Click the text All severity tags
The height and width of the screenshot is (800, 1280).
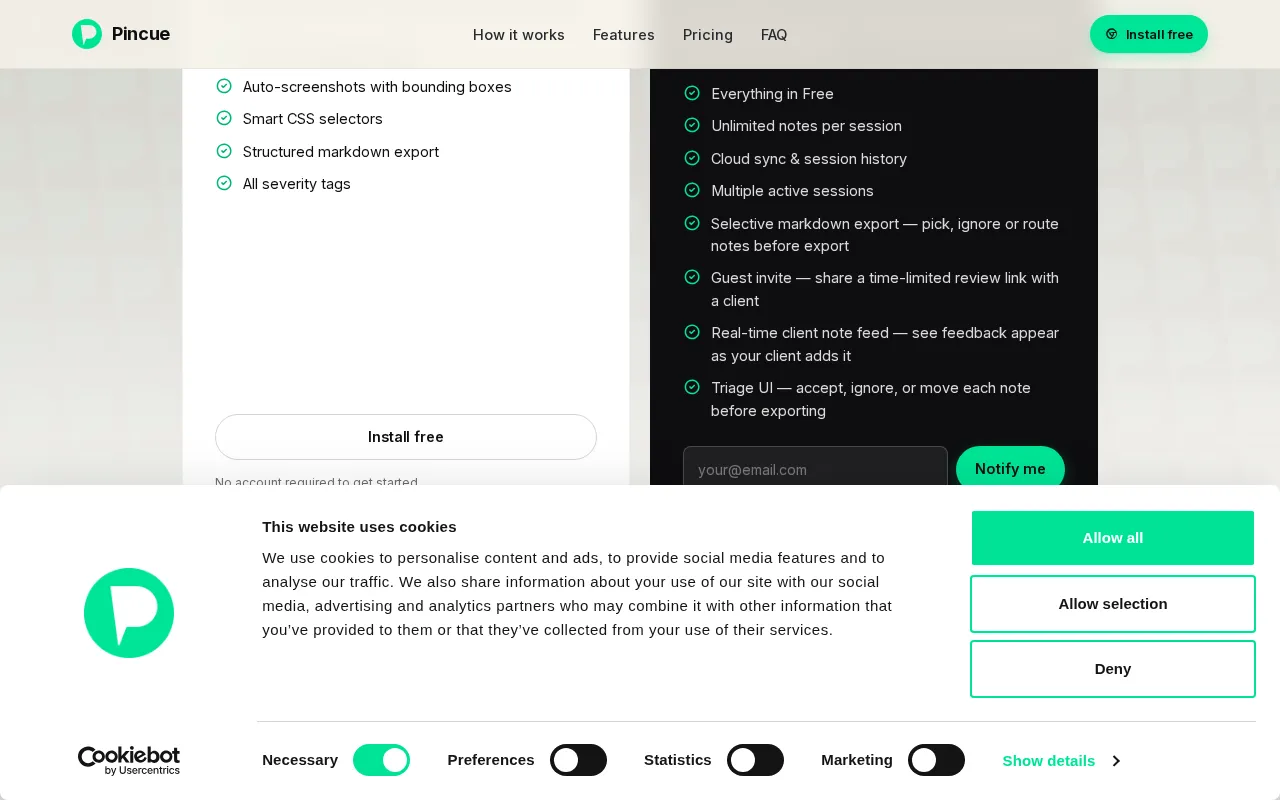point(297,184)
